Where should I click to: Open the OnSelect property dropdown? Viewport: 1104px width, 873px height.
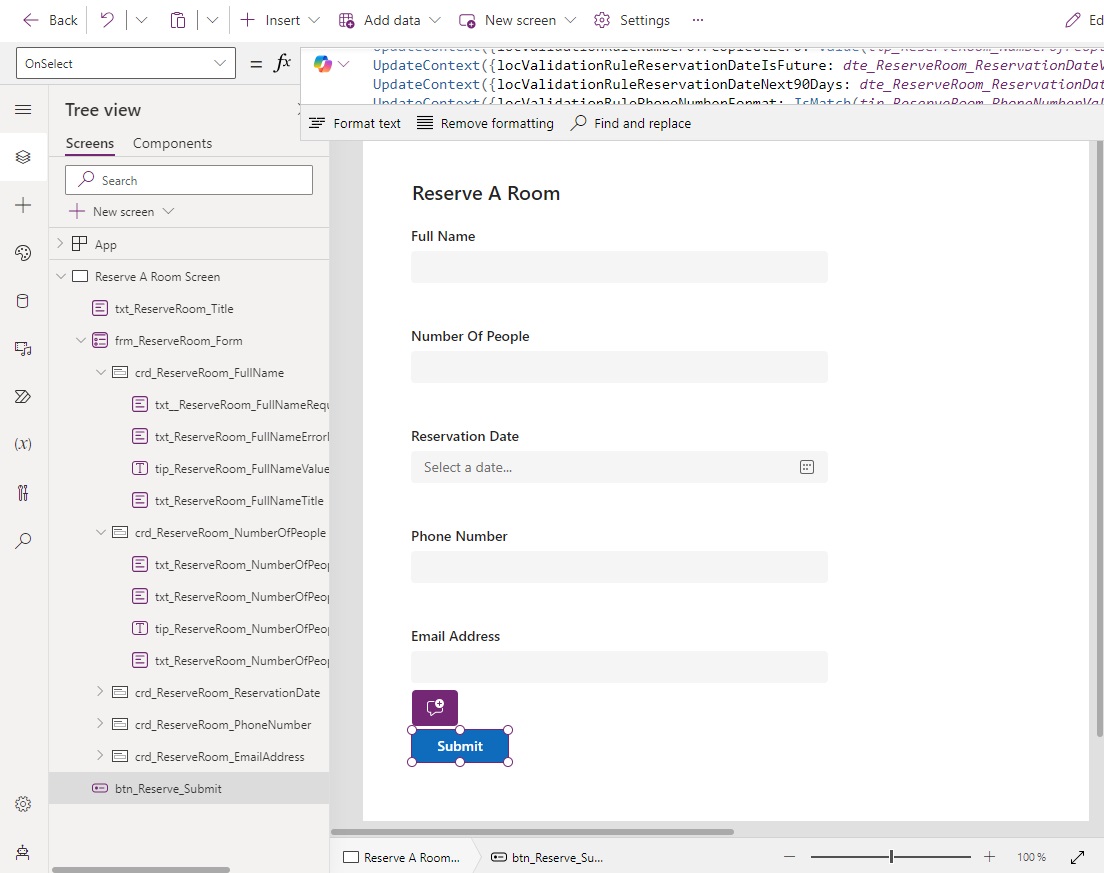tap(125, 62)
